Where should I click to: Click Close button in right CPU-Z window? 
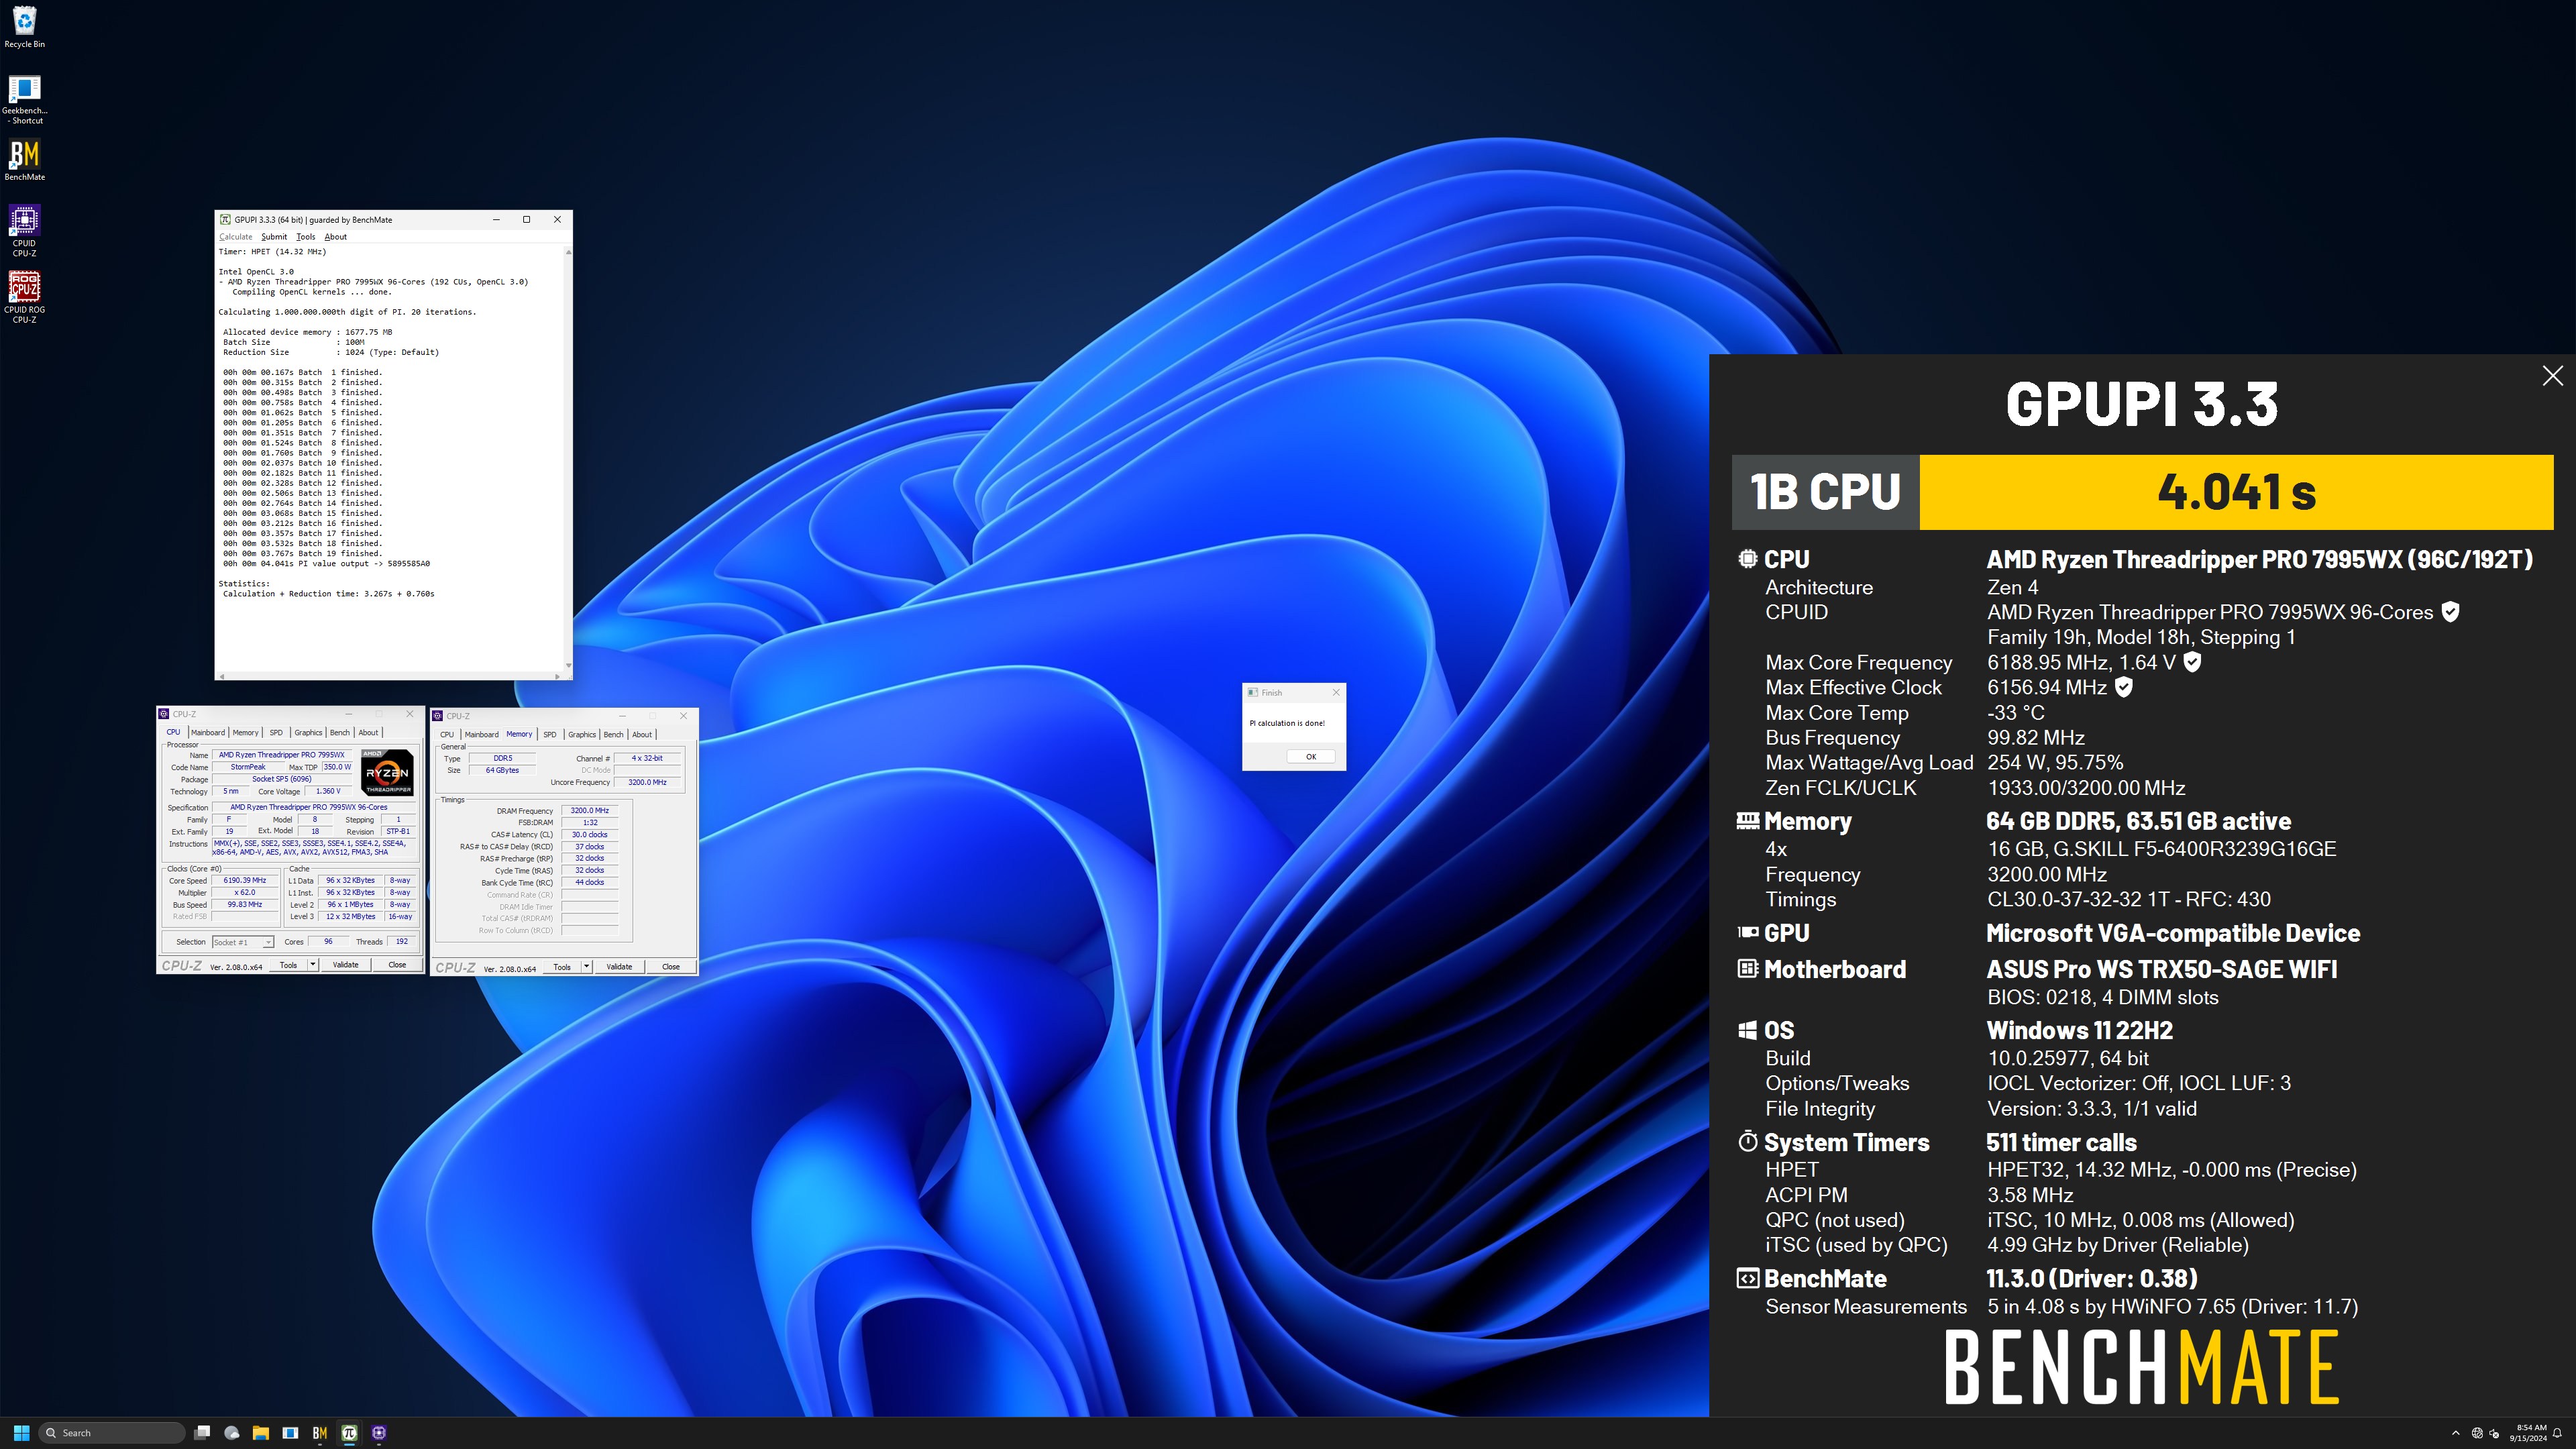[671, 967]
